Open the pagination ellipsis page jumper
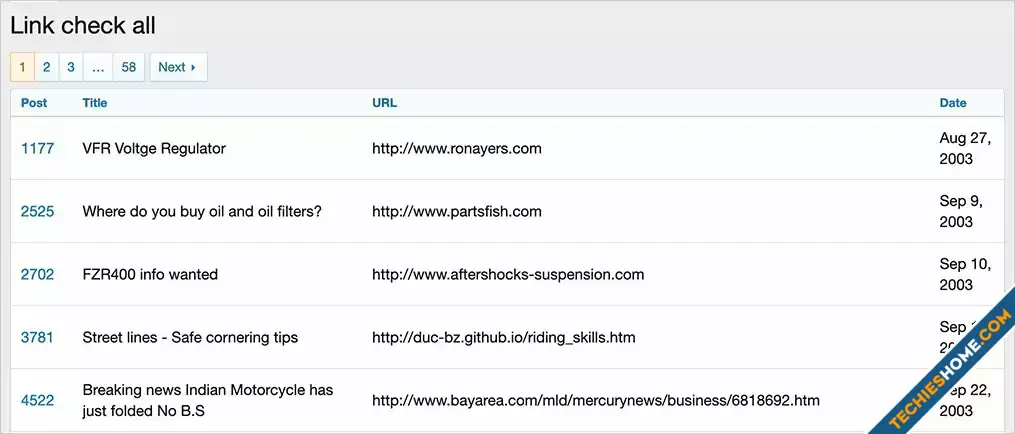The height and width of the screenshot is (434, 1015). point(98,67)
